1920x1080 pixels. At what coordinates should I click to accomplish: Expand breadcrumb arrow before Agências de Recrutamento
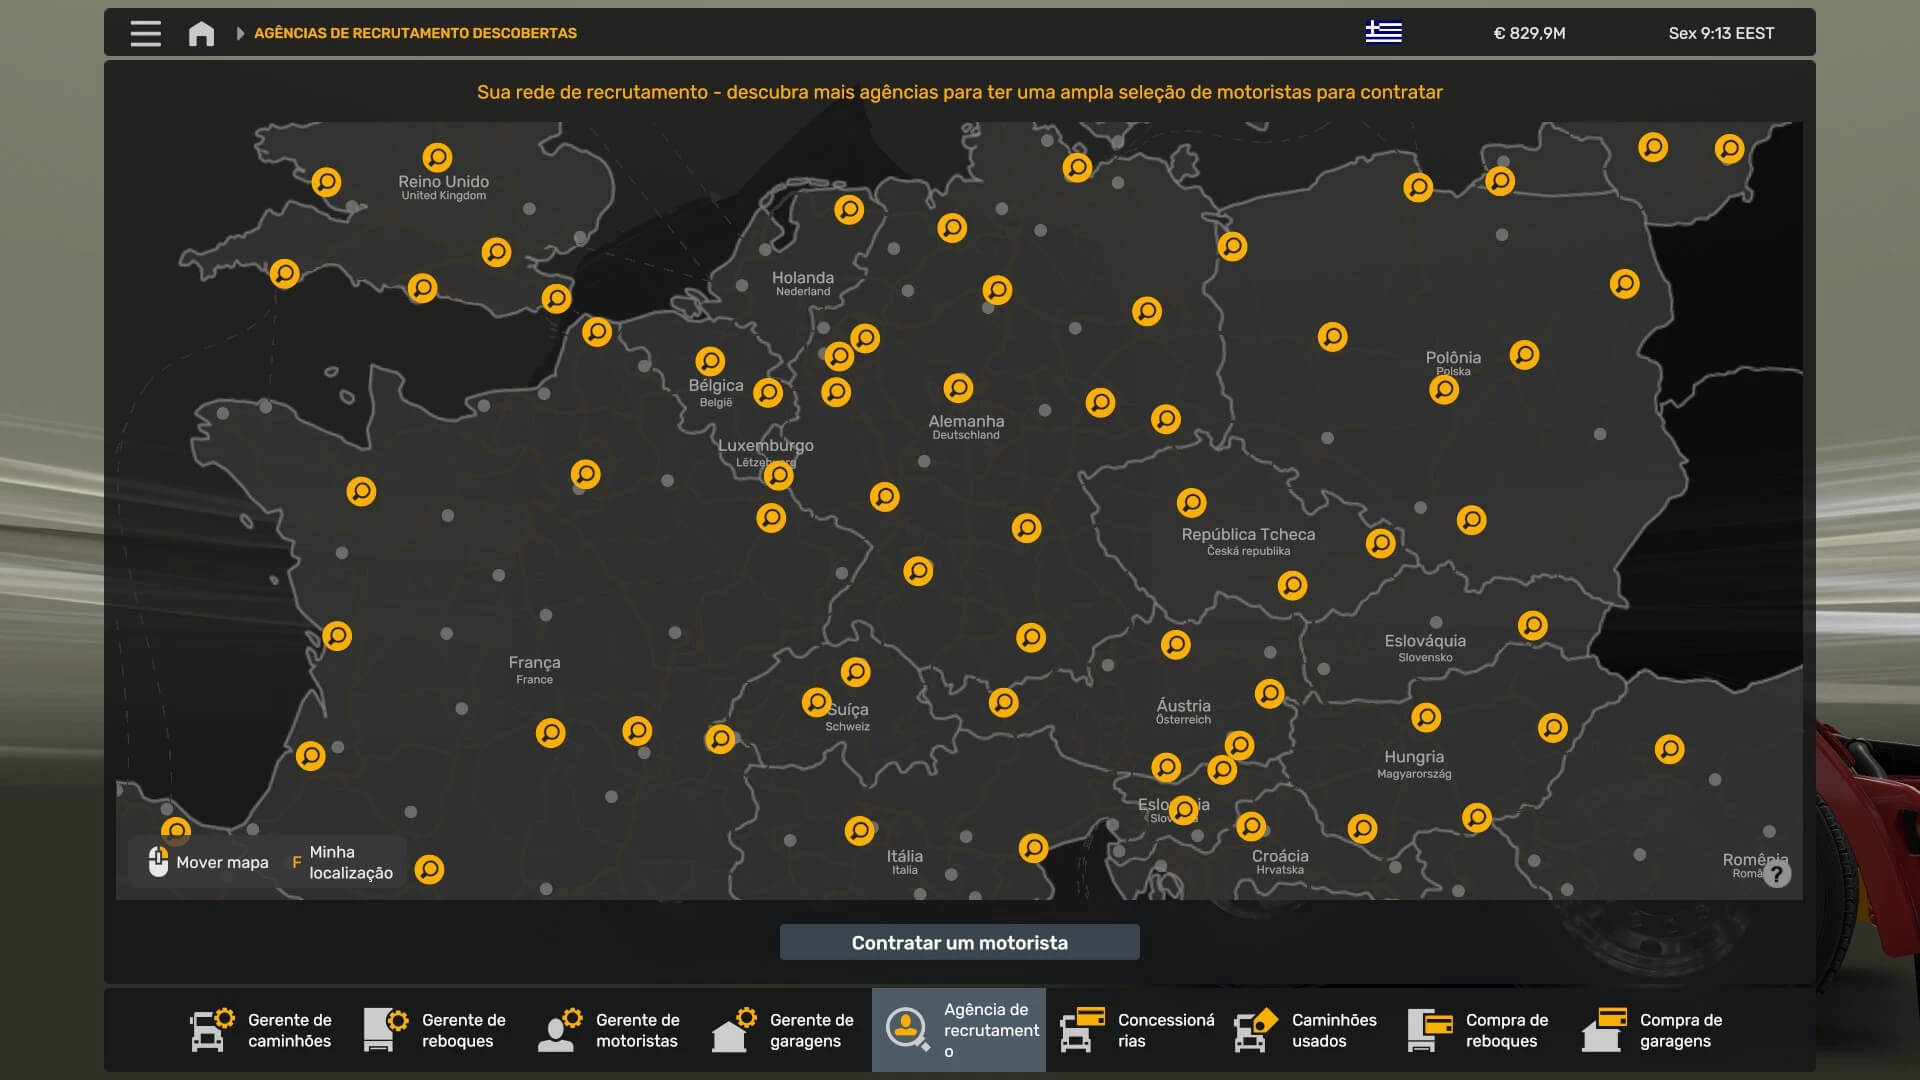240,33
